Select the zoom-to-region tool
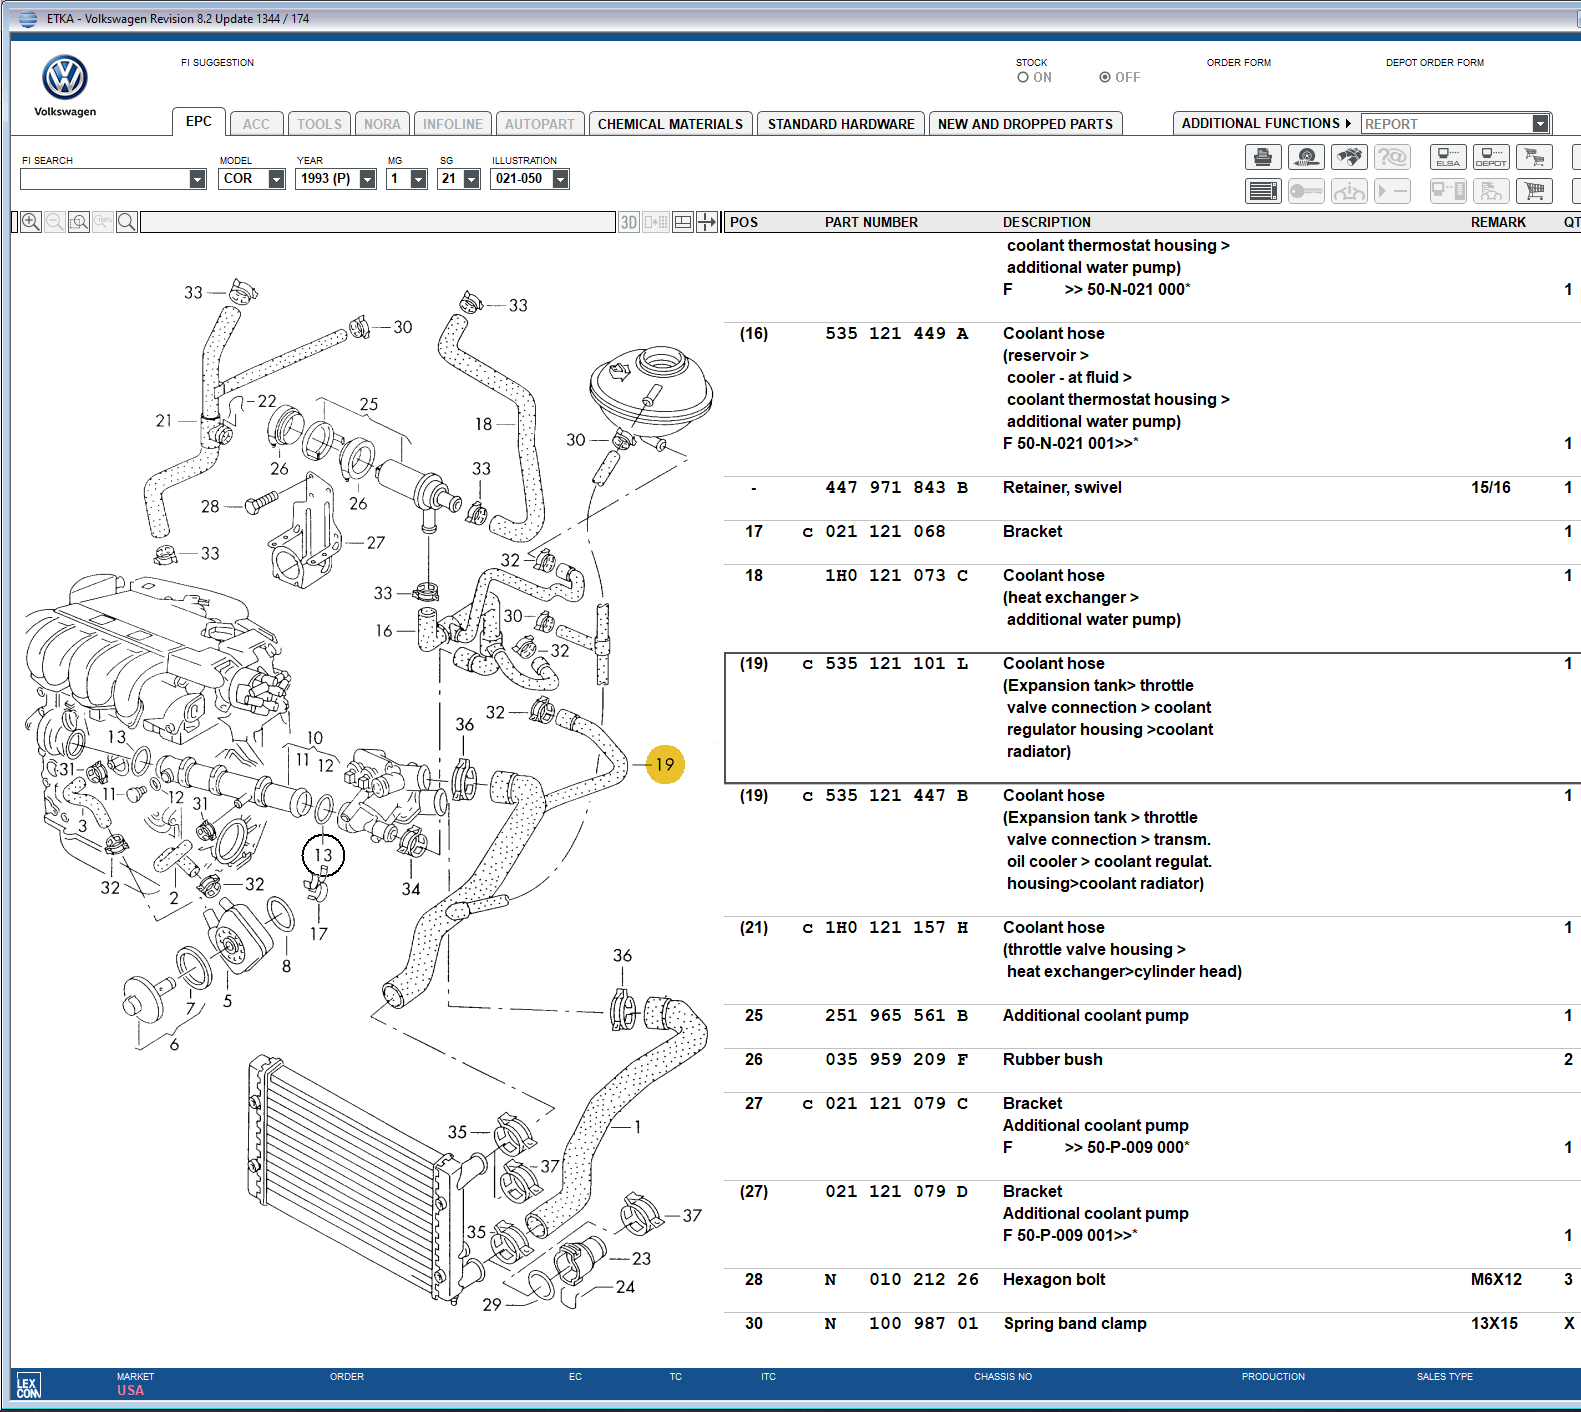 click(79, 222)
